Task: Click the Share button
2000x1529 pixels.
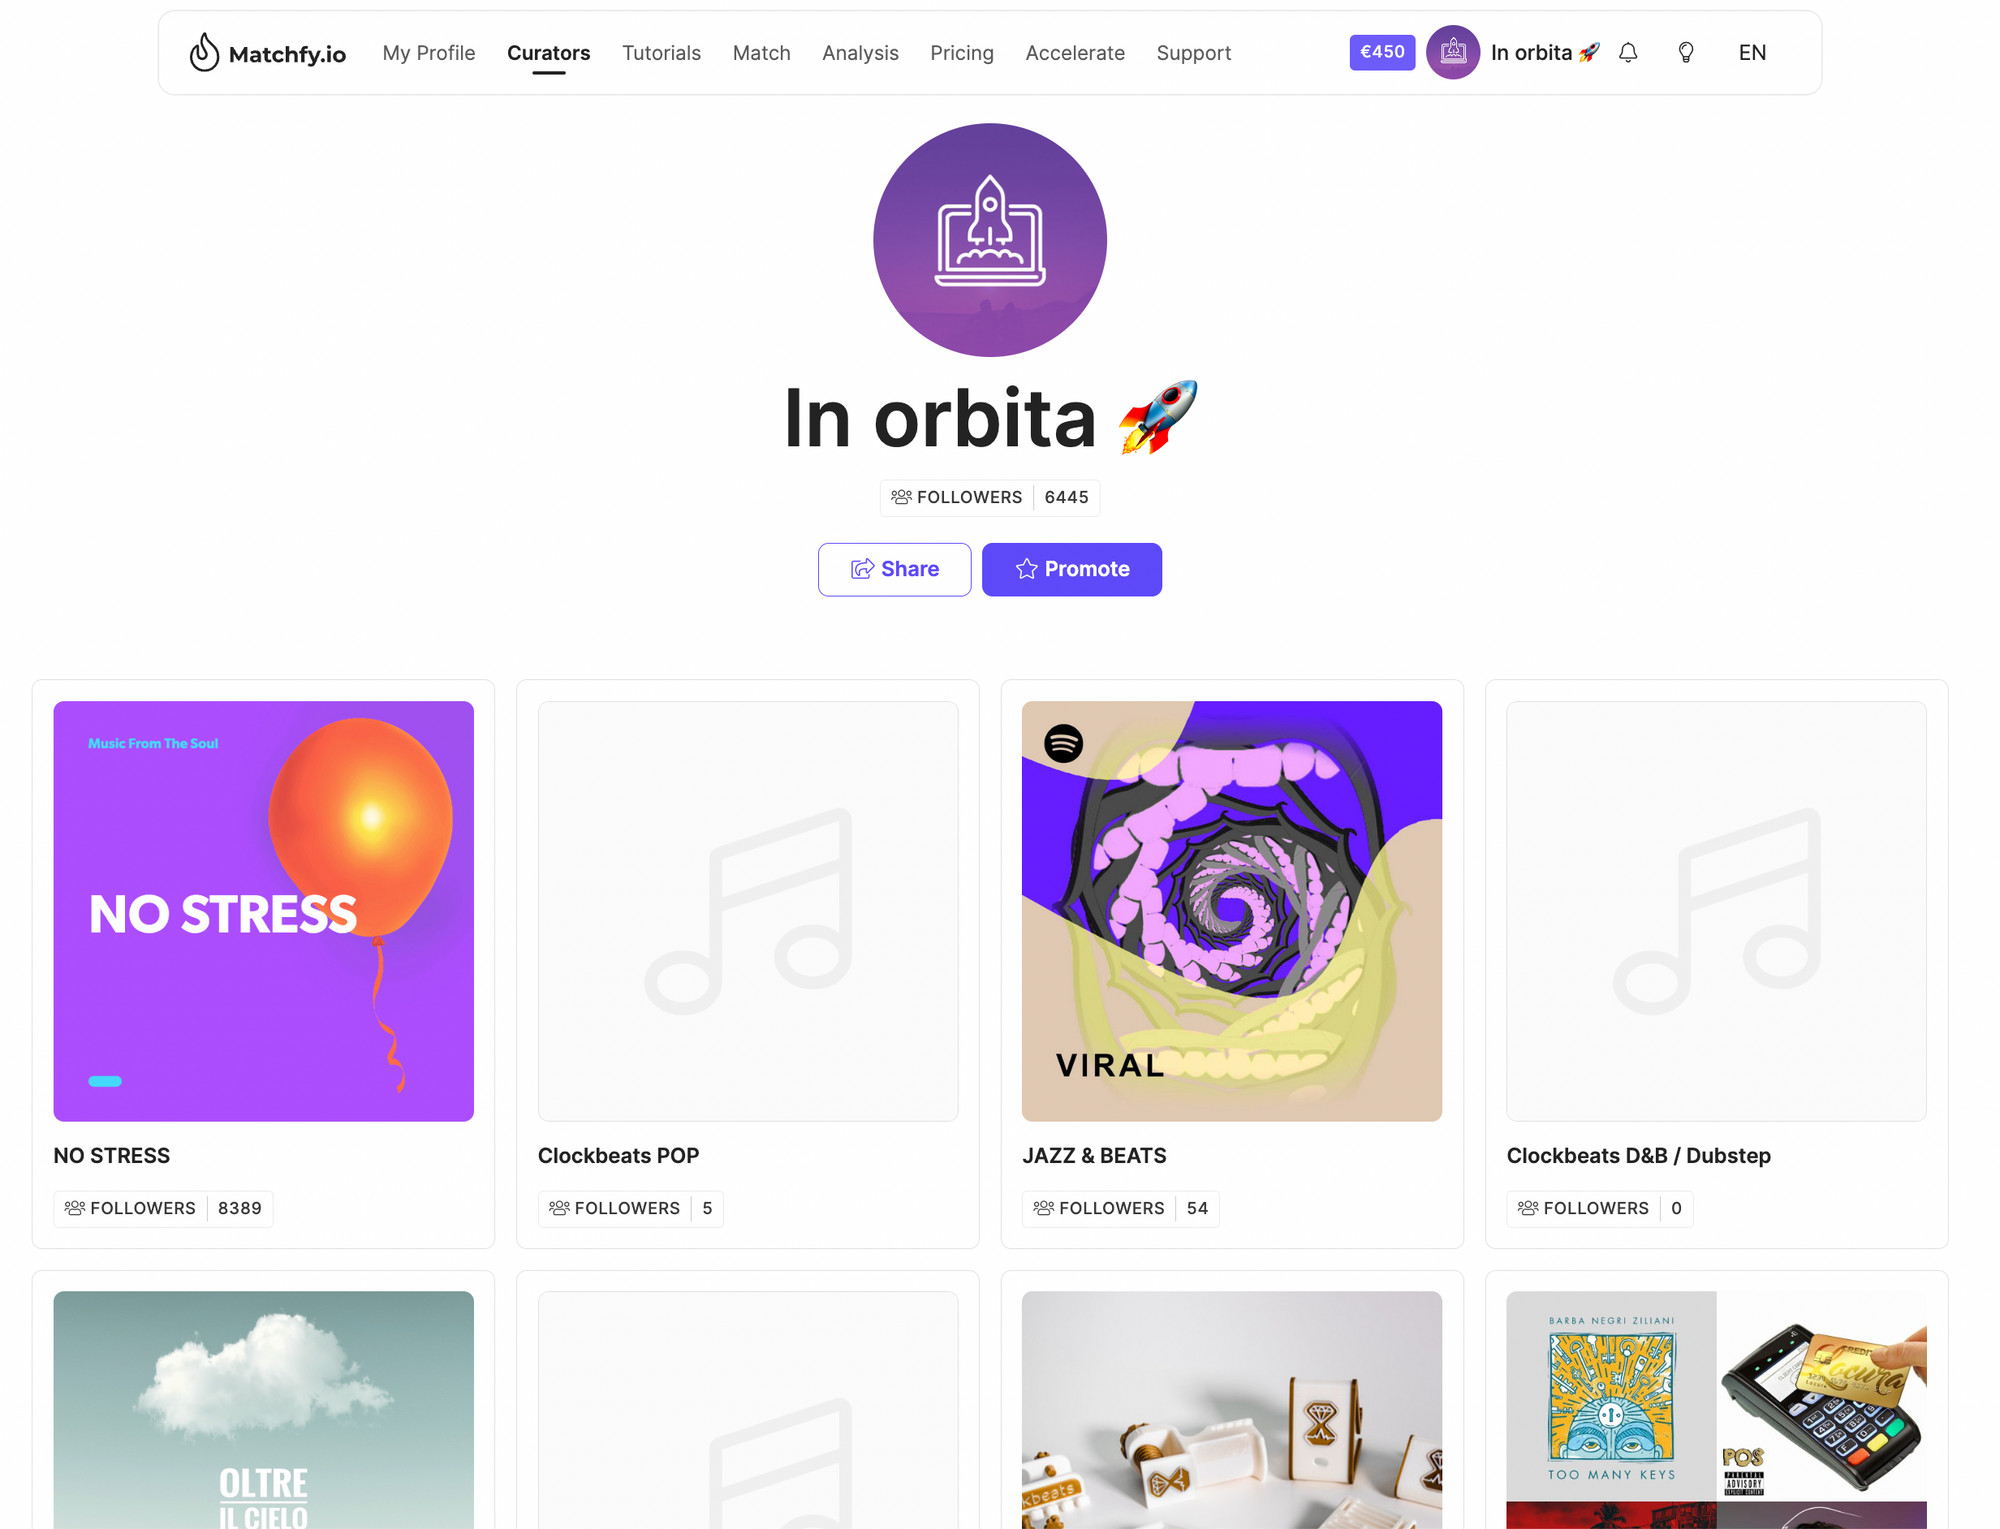Action: (894, 569)
